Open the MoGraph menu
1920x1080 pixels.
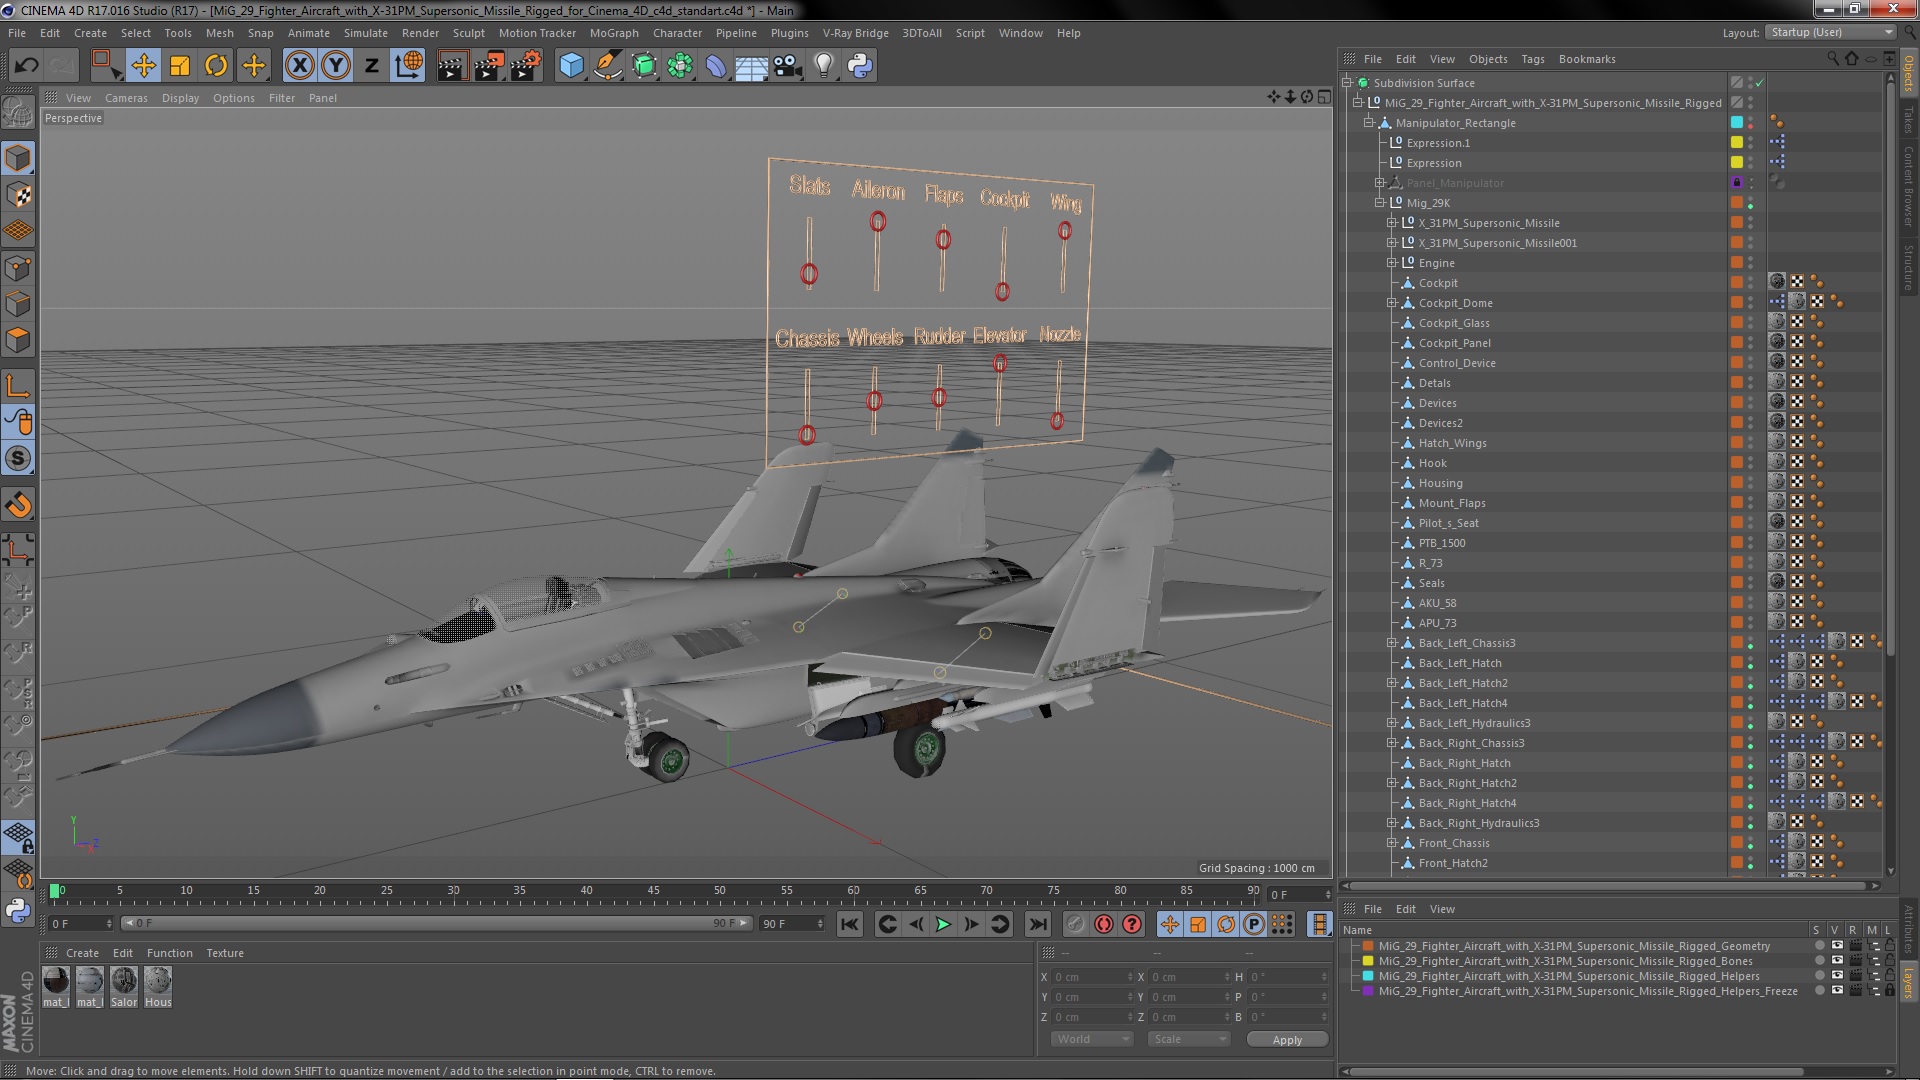coord(614,33)
